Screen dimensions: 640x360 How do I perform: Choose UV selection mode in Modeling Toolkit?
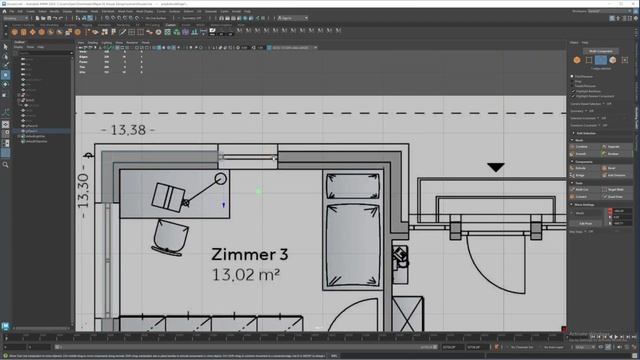pyautogui.click(x=625, y=60)
